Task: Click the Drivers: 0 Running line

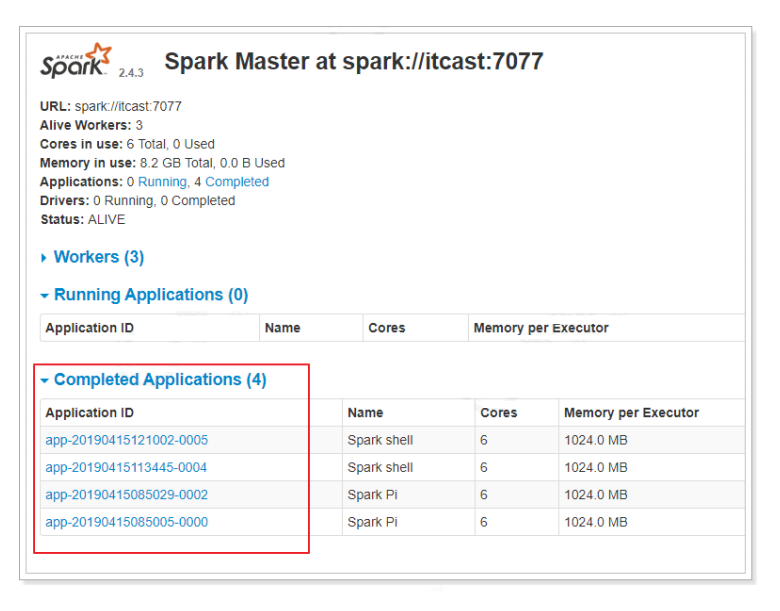Action: click(x=137, y=201)
